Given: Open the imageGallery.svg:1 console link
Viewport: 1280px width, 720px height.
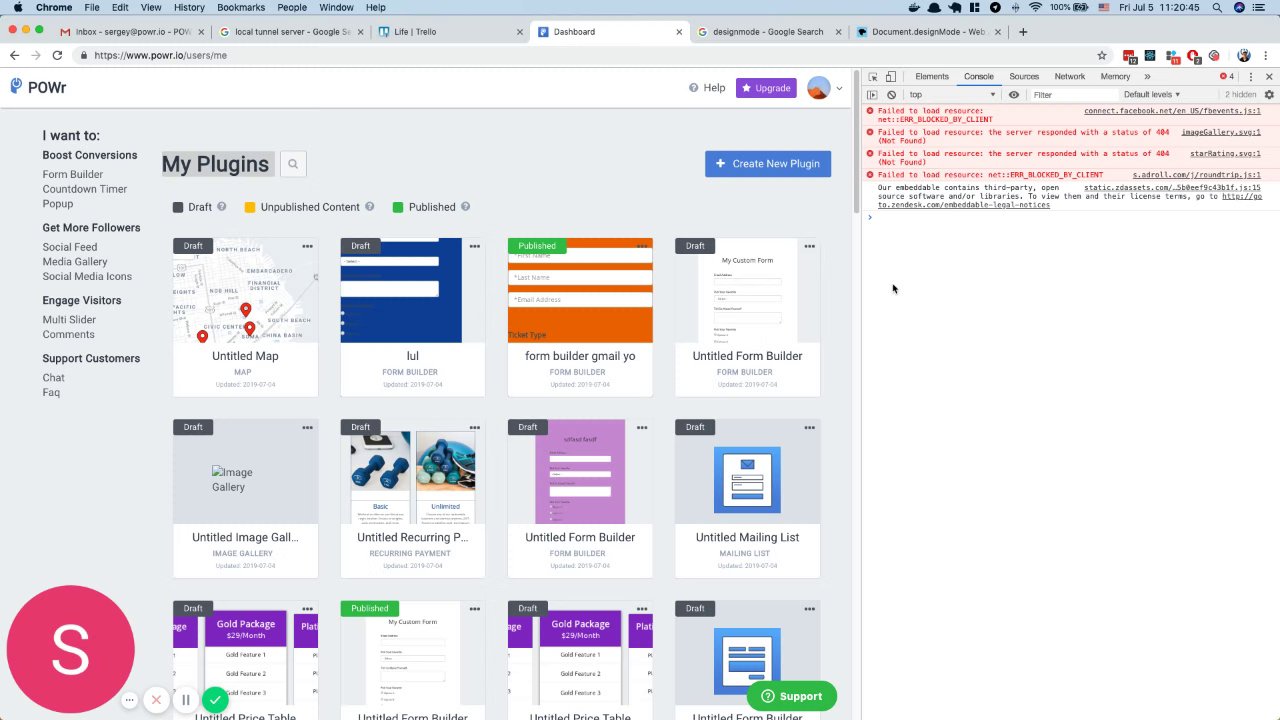Looking at the screenshot, I should pos(1221,132).
